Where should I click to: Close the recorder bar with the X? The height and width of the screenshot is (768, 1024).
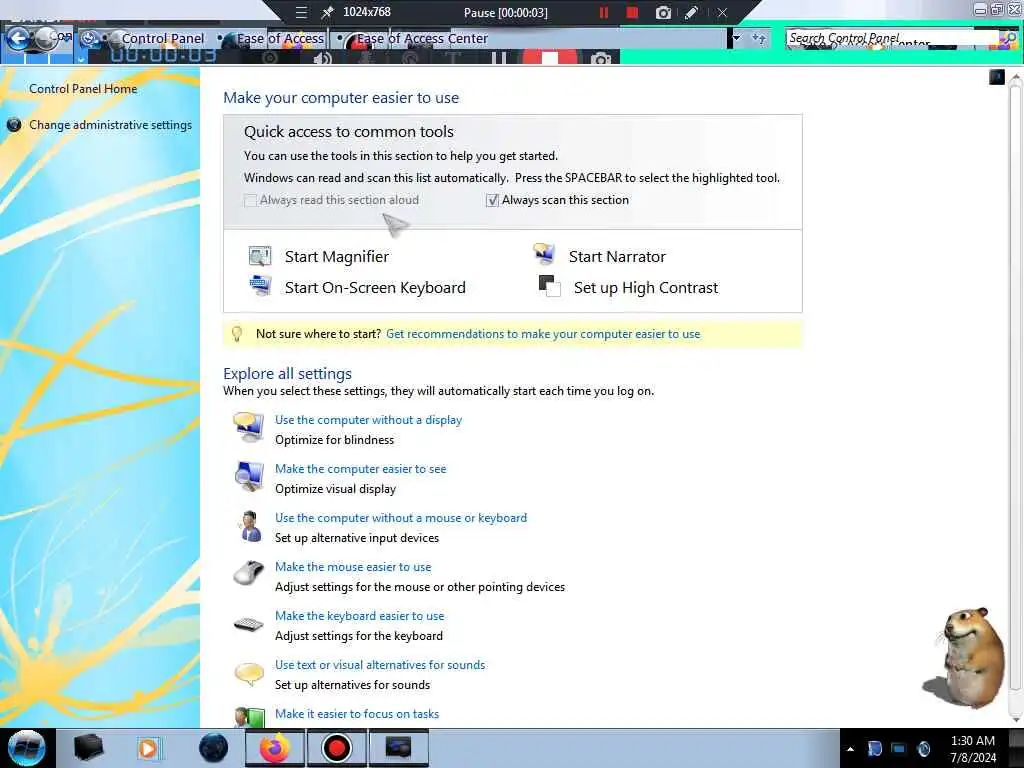[722, 12]
